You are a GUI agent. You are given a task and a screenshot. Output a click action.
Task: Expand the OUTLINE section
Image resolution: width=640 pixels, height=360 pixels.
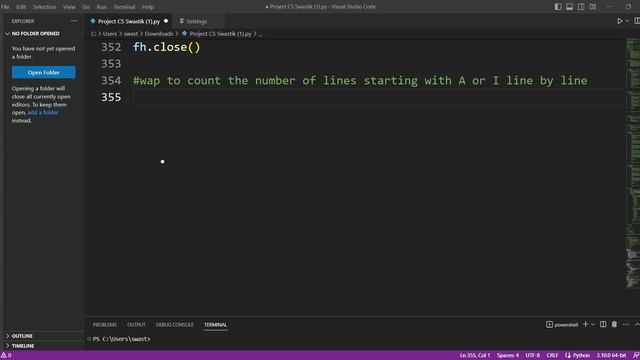[x=22, y=336]
